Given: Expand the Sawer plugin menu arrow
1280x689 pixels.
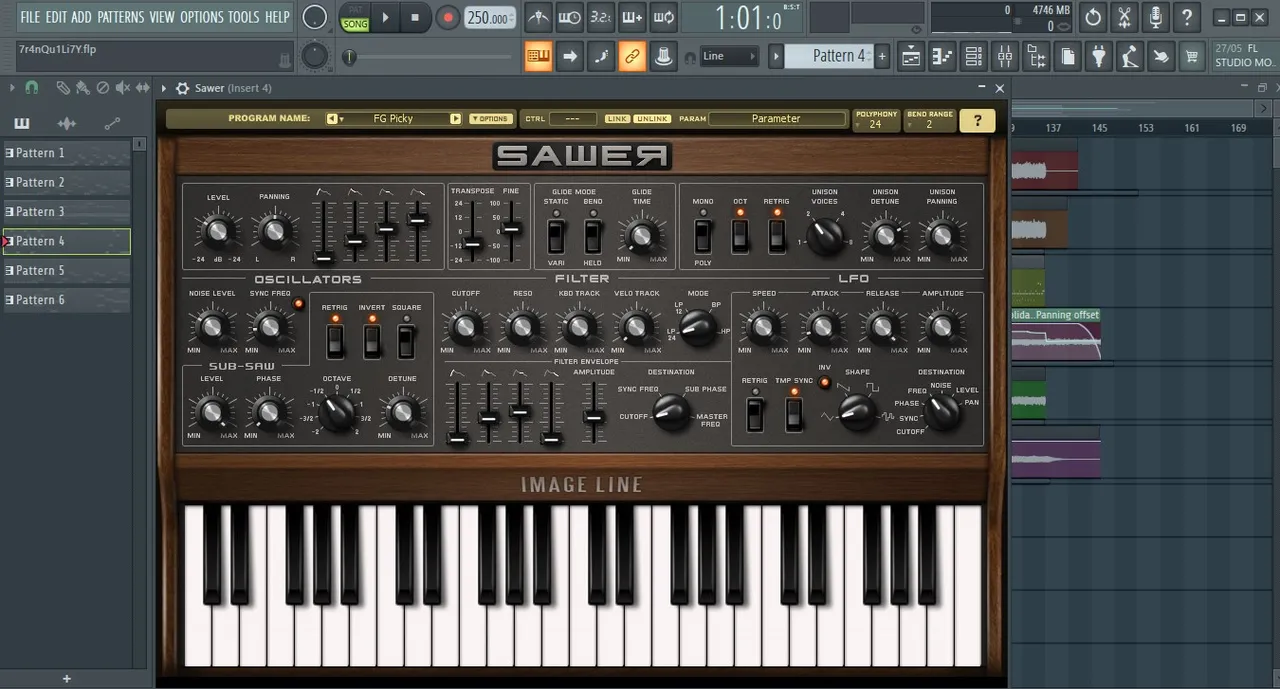Looking at the screenshot, I should [164, 88].
